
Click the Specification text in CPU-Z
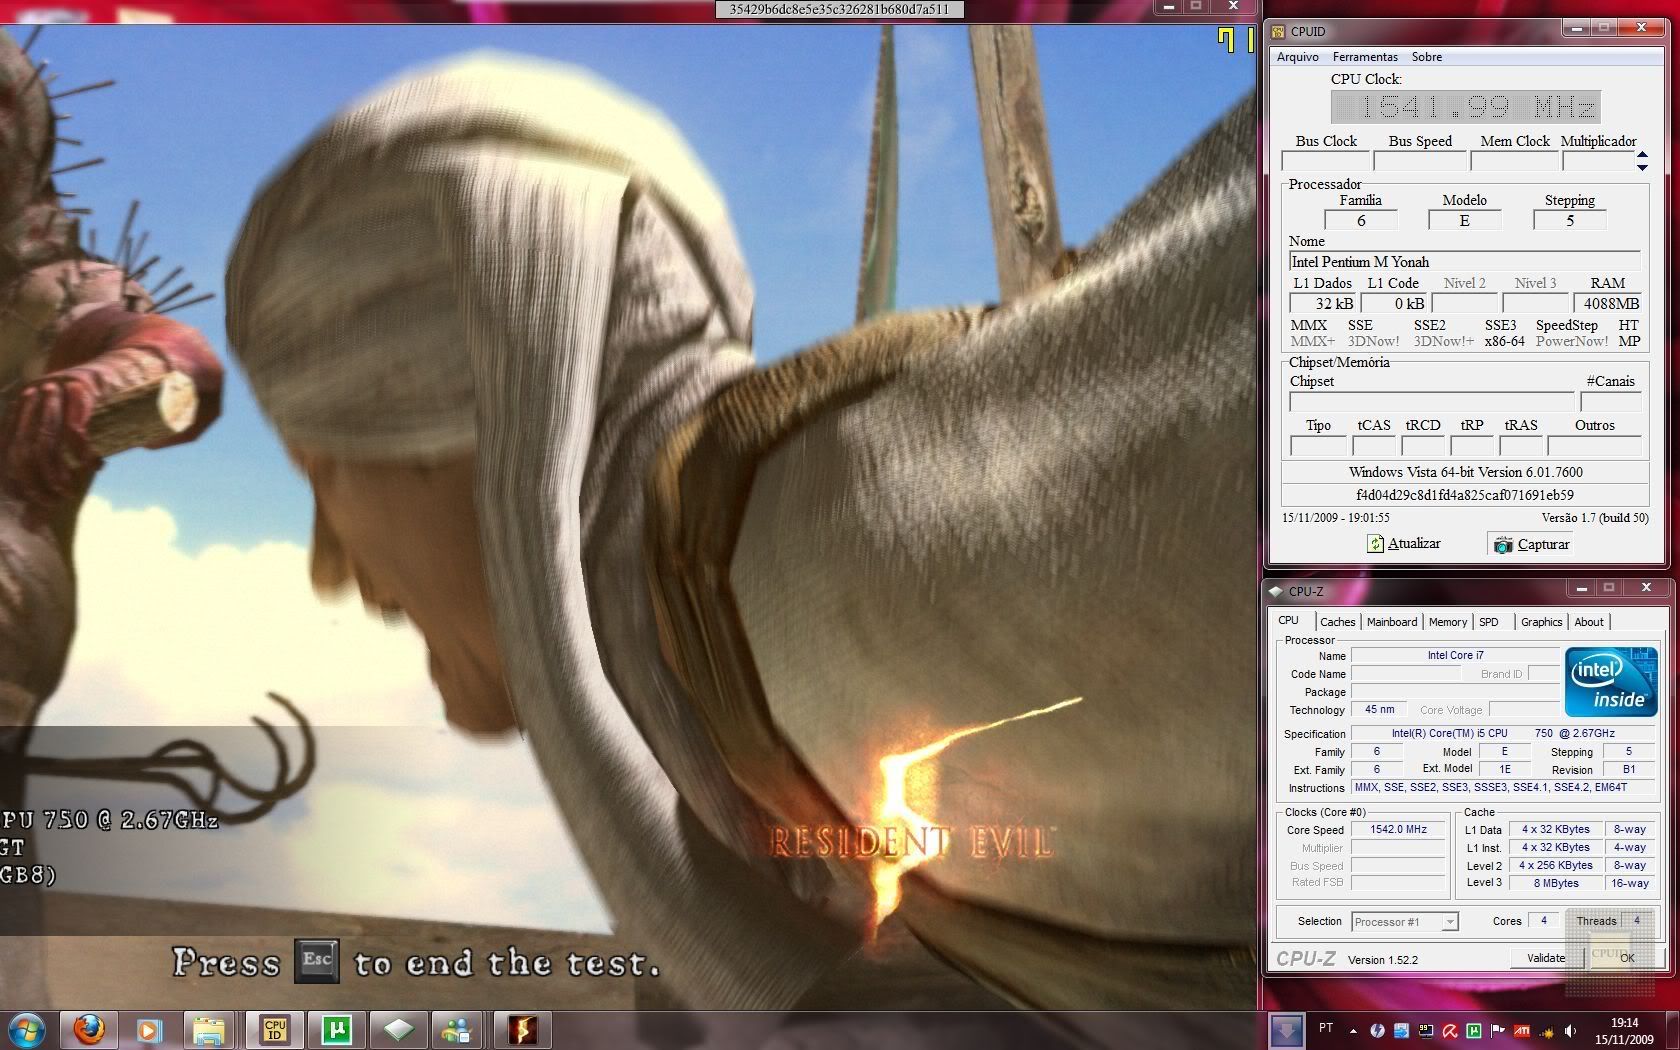[1503, 734]
